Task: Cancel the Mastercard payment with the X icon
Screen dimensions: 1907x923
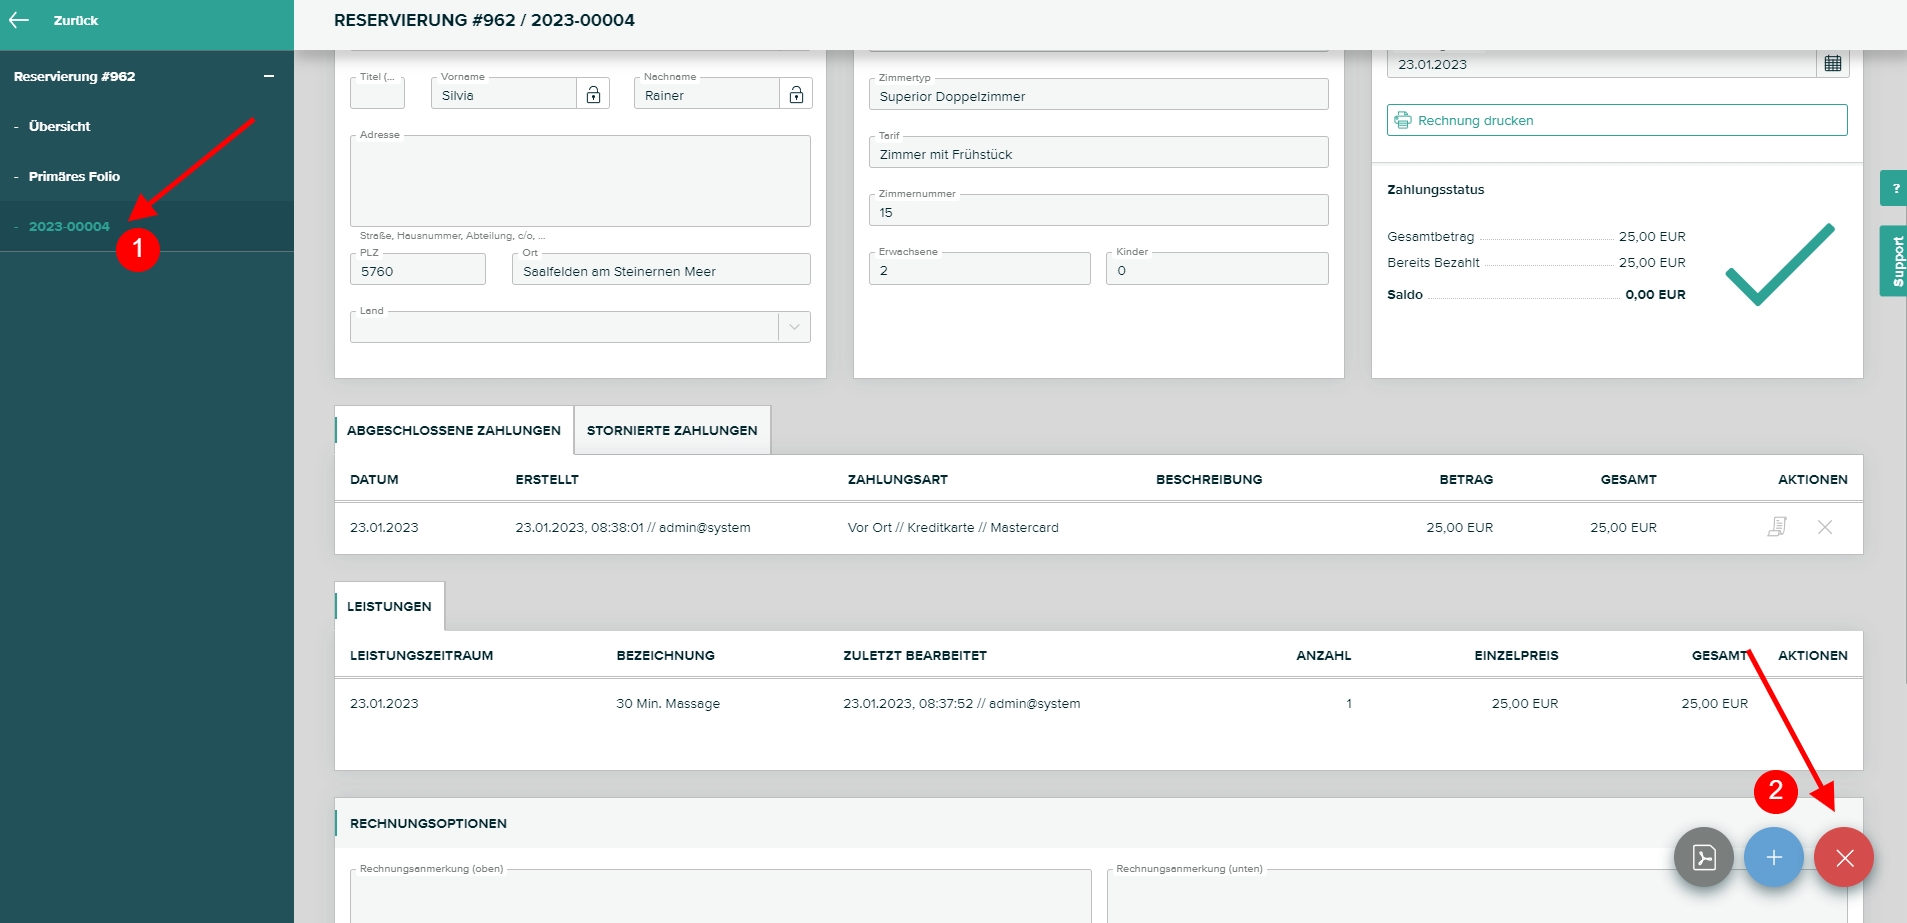Action: tap(1824, 527)
